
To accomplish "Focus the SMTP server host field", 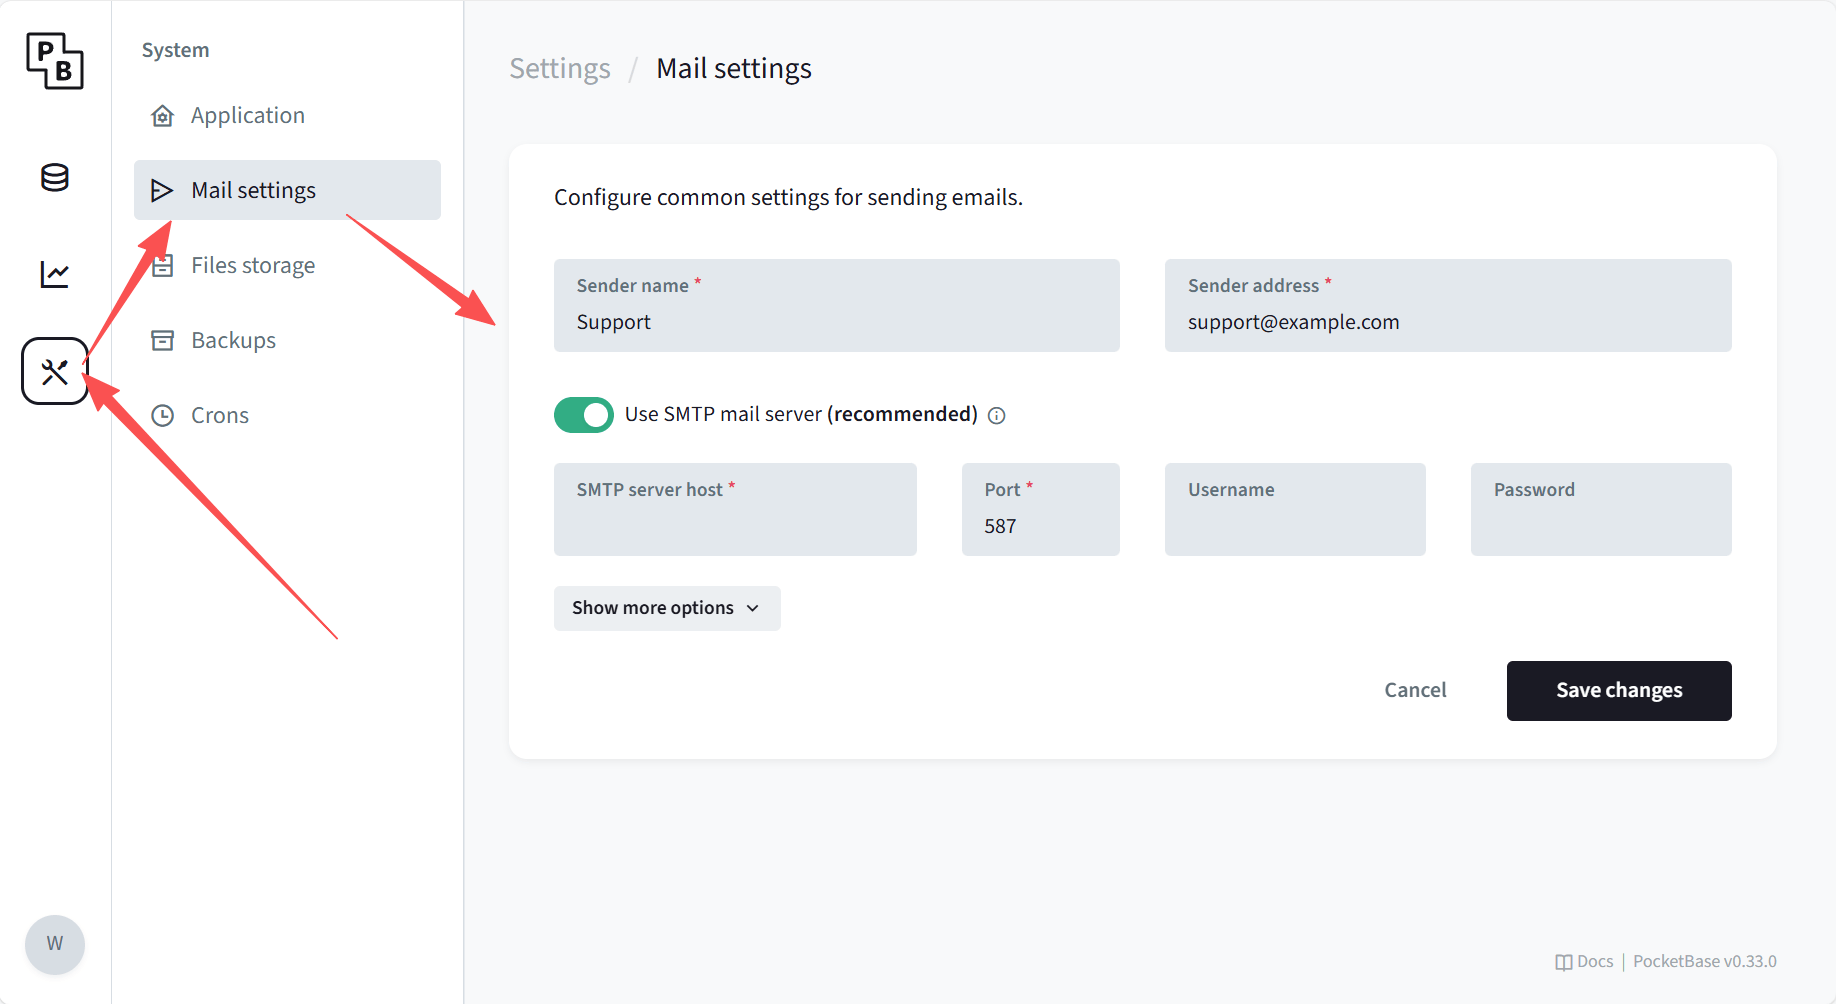I will (735, 523).
